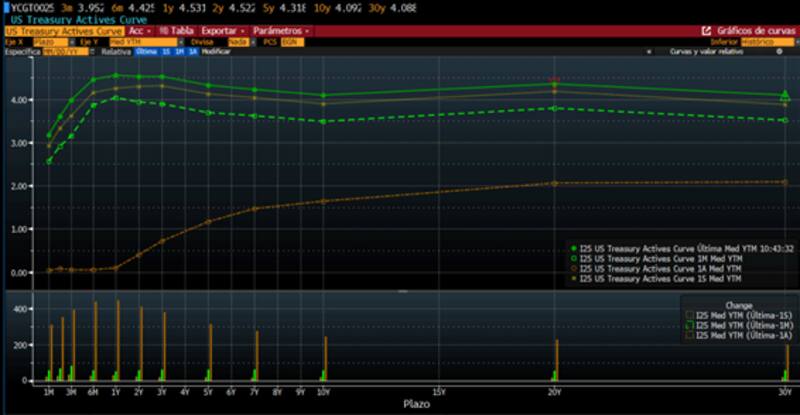Click the pop-out icon beside Gráficos de curvas
Screen dimensions: 800x415
(707, 31)
